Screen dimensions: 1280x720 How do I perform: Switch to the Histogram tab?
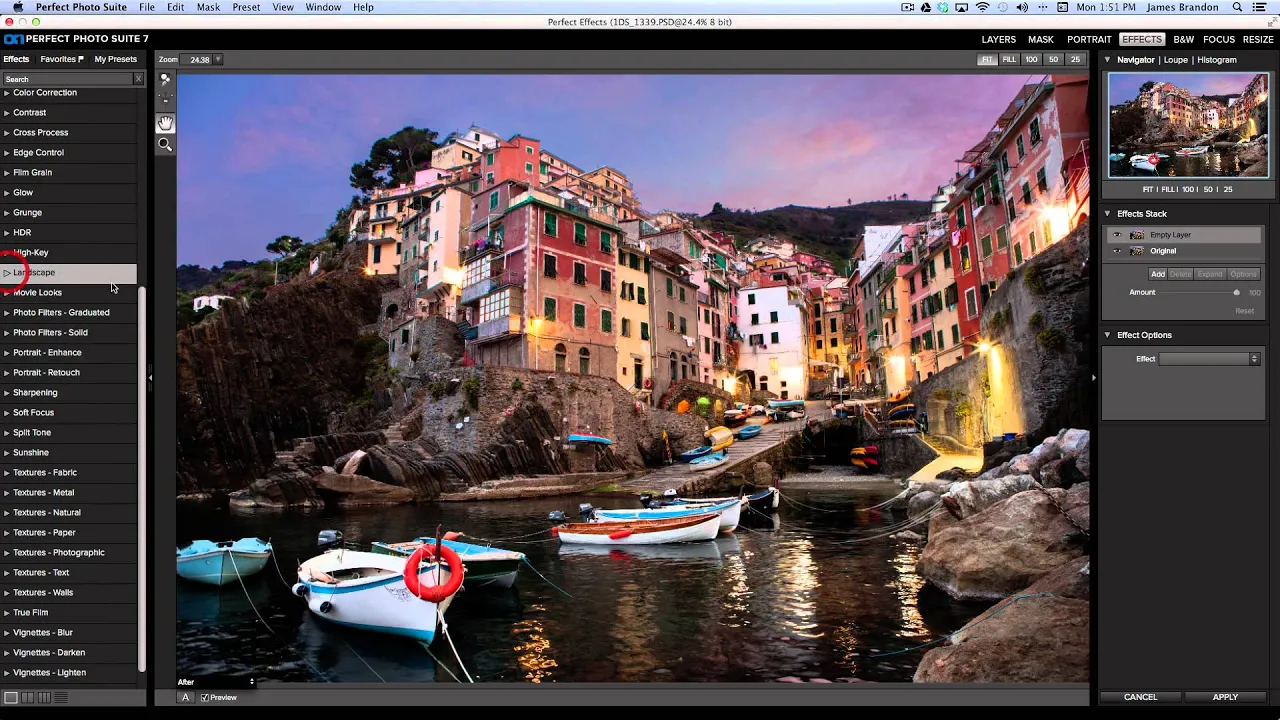[1217, 60]
